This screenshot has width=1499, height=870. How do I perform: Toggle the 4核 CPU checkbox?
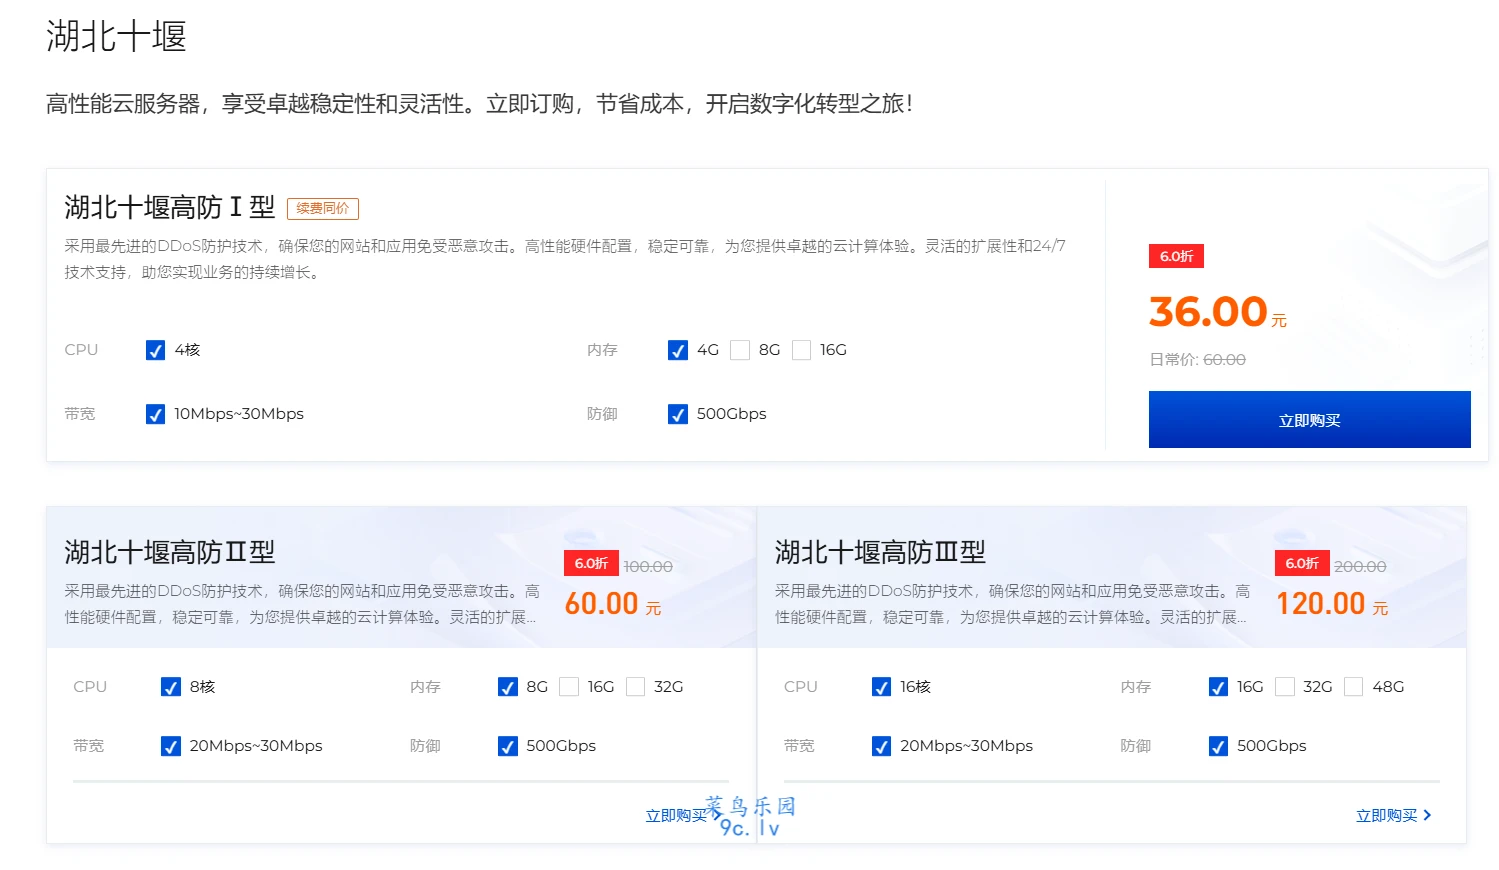155,350
